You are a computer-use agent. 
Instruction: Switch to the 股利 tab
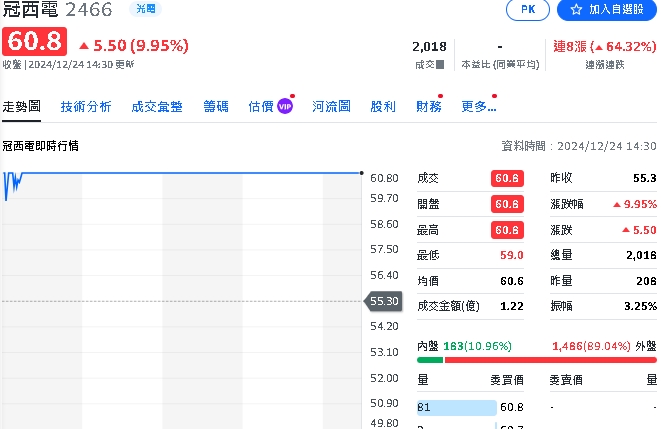point(383,107)
